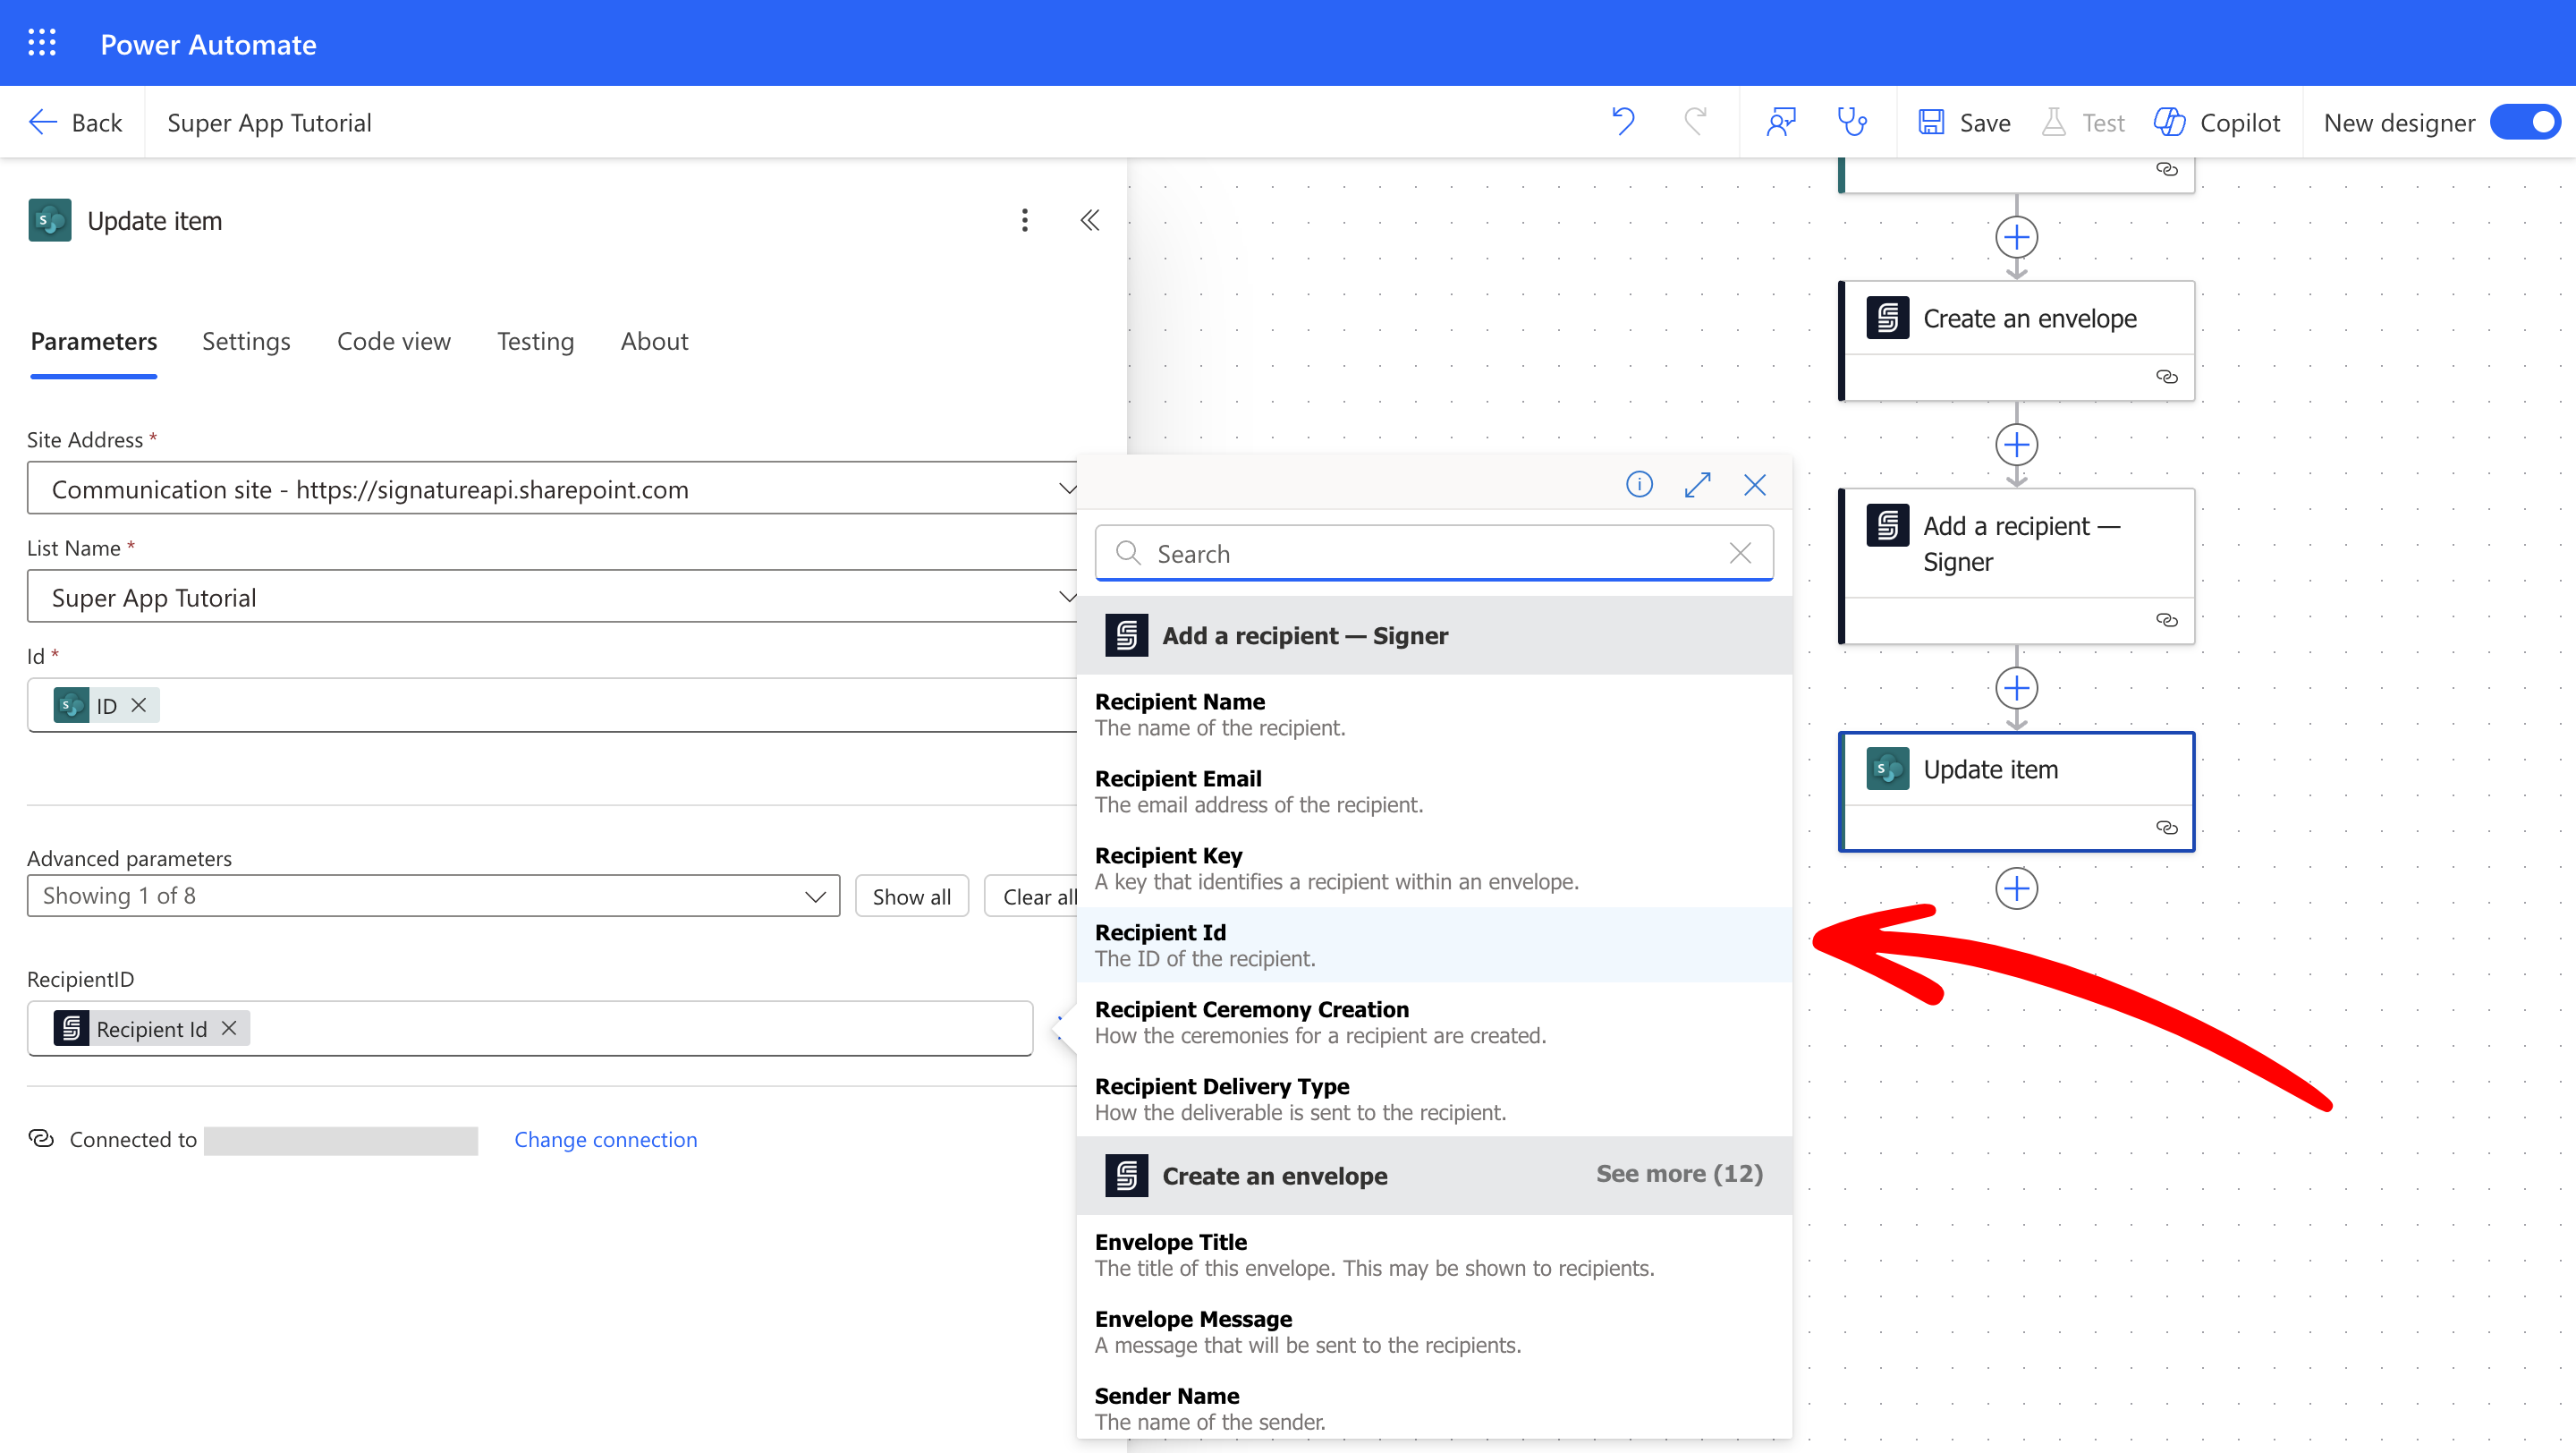Toggle the New designer switch

coord(2526,122)
